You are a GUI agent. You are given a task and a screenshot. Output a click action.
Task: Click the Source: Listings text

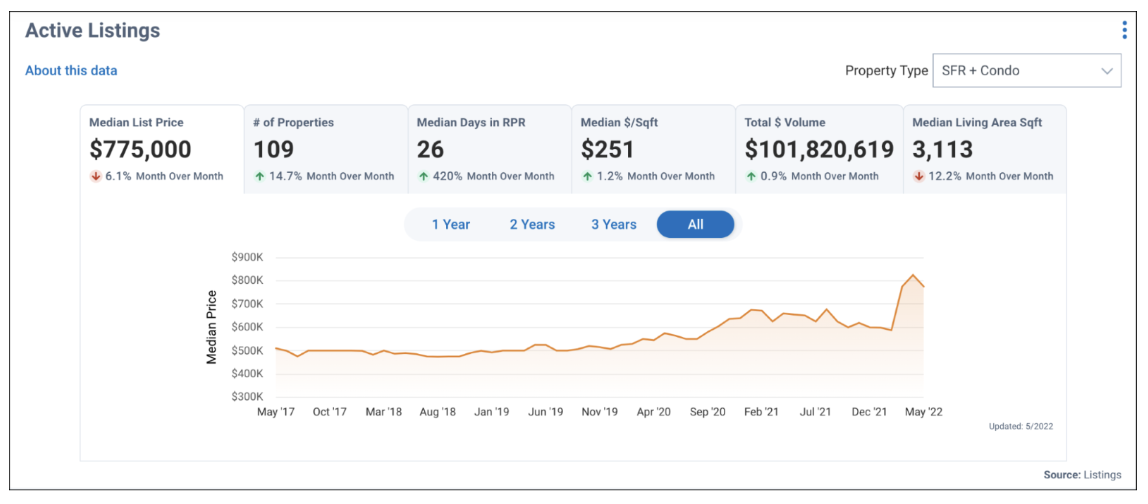coord(1082,475)
